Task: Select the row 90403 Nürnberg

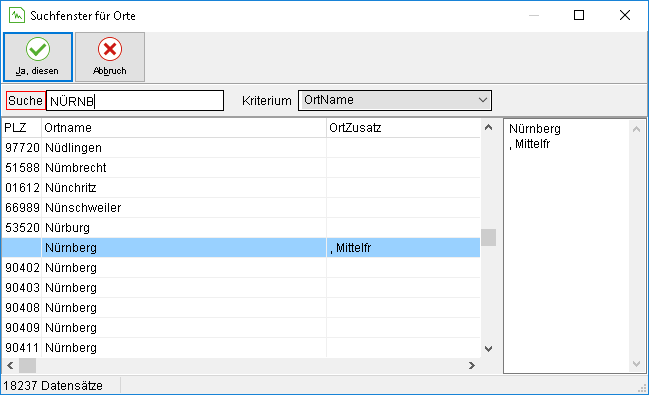Action: point(241,288)
